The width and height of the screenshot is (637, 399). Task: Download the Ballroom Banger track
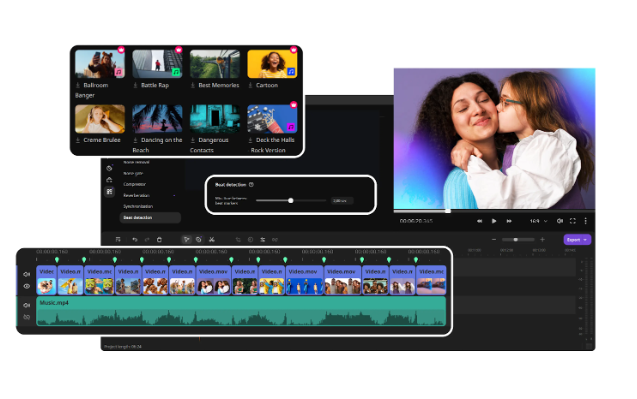click(78, 85)
